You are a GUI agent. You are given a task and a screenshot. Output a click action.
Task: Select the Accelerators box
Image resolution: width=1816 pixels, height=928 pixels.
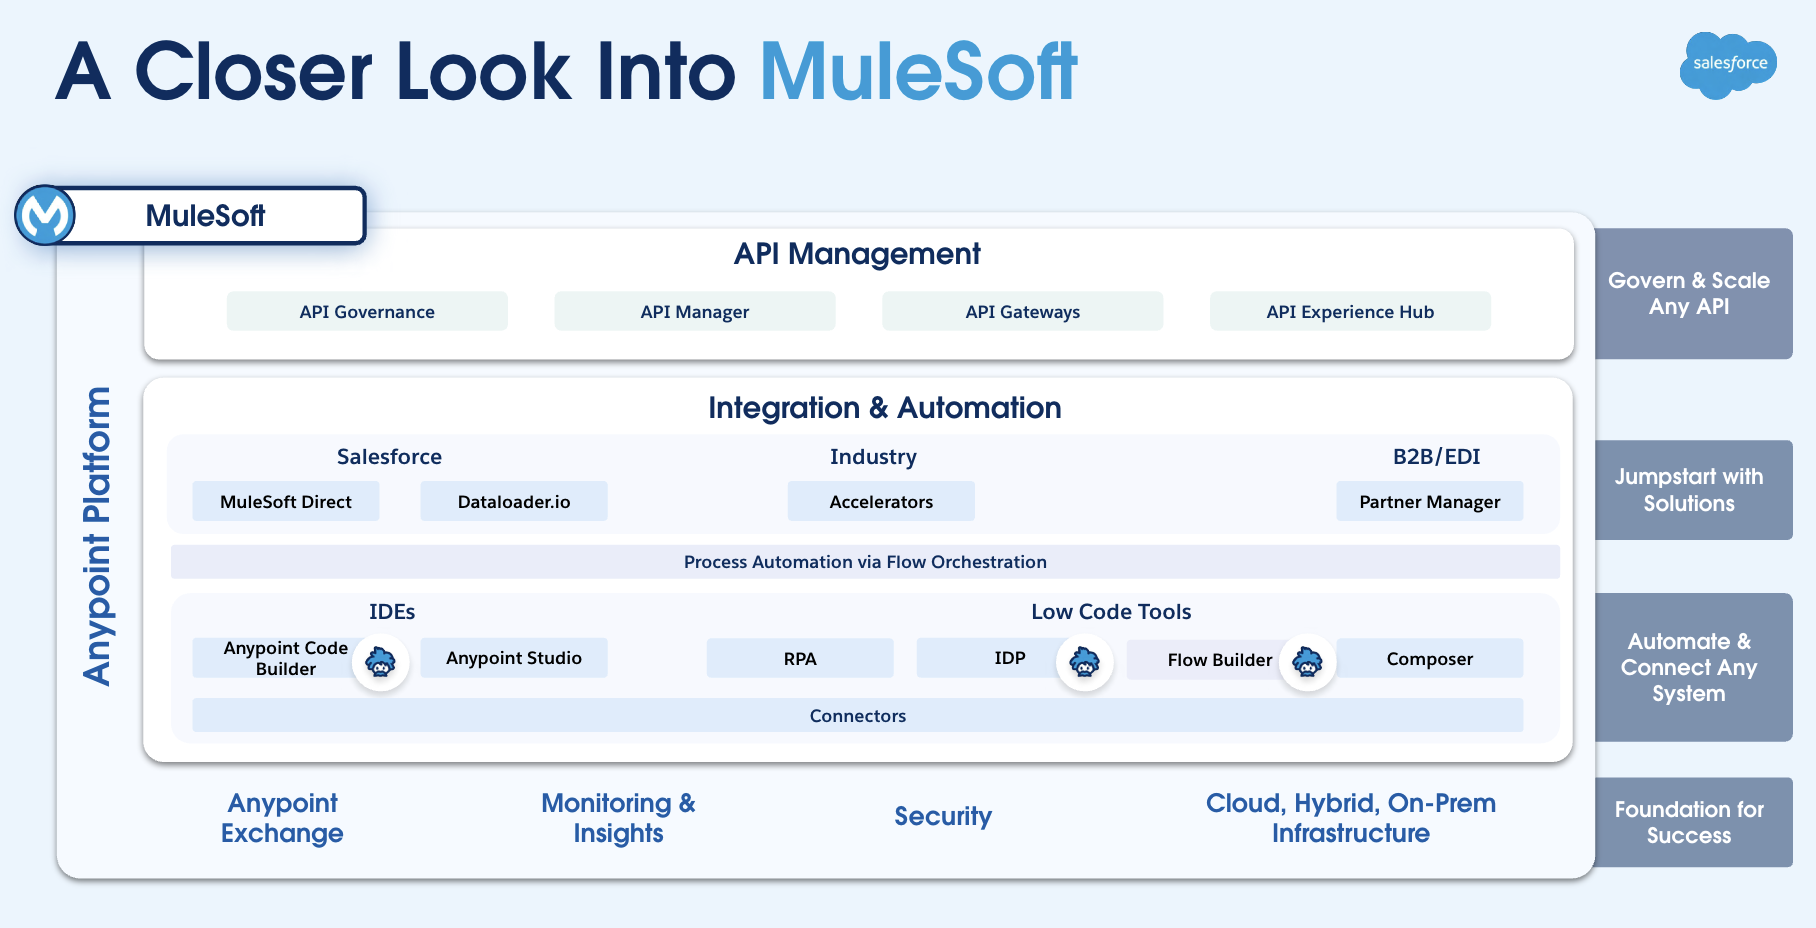(x=881, y=501)
